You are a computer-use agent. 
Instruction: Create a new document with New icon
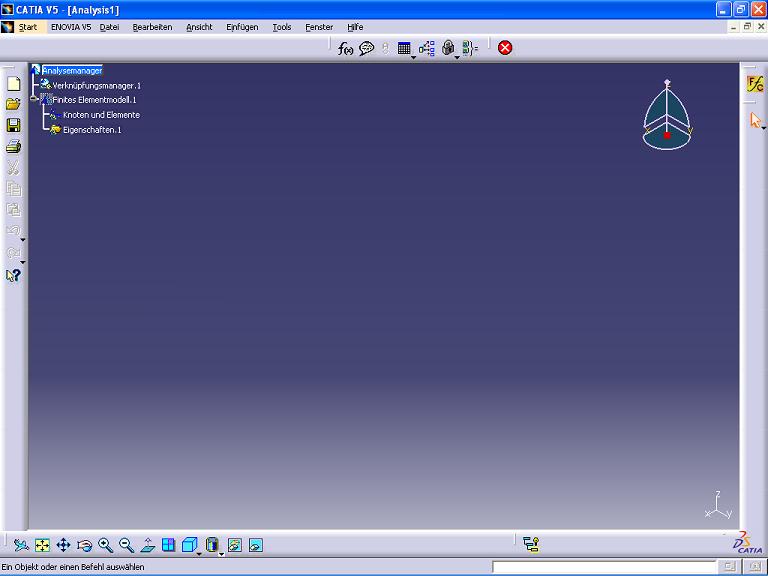click(x=14, y=84)
